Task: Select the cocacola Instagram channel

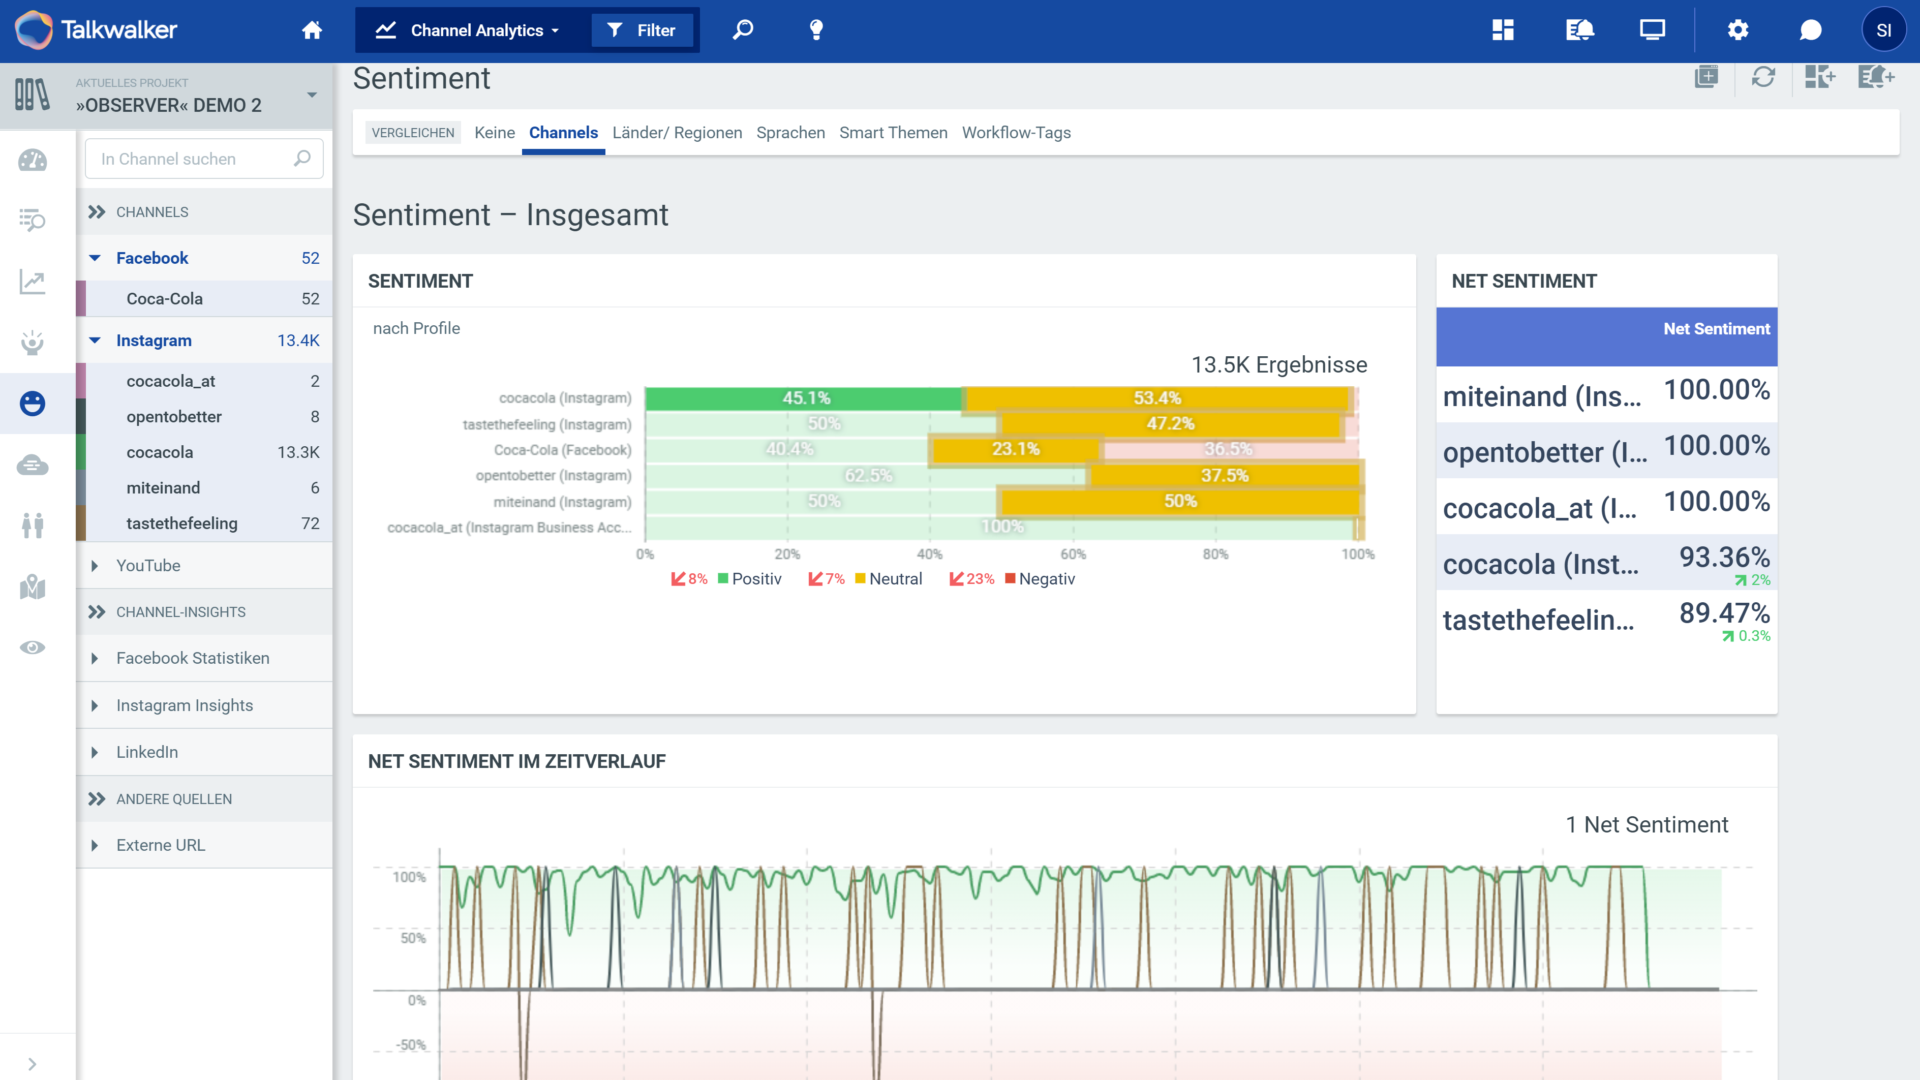Action: (x=205, y=452)
